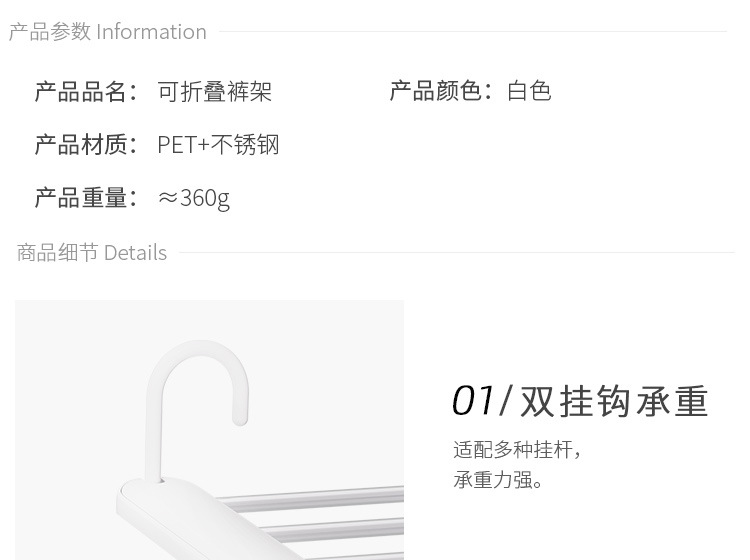Click the weight value ≈360g
The image size is (750, 560).
coord(194,198)
